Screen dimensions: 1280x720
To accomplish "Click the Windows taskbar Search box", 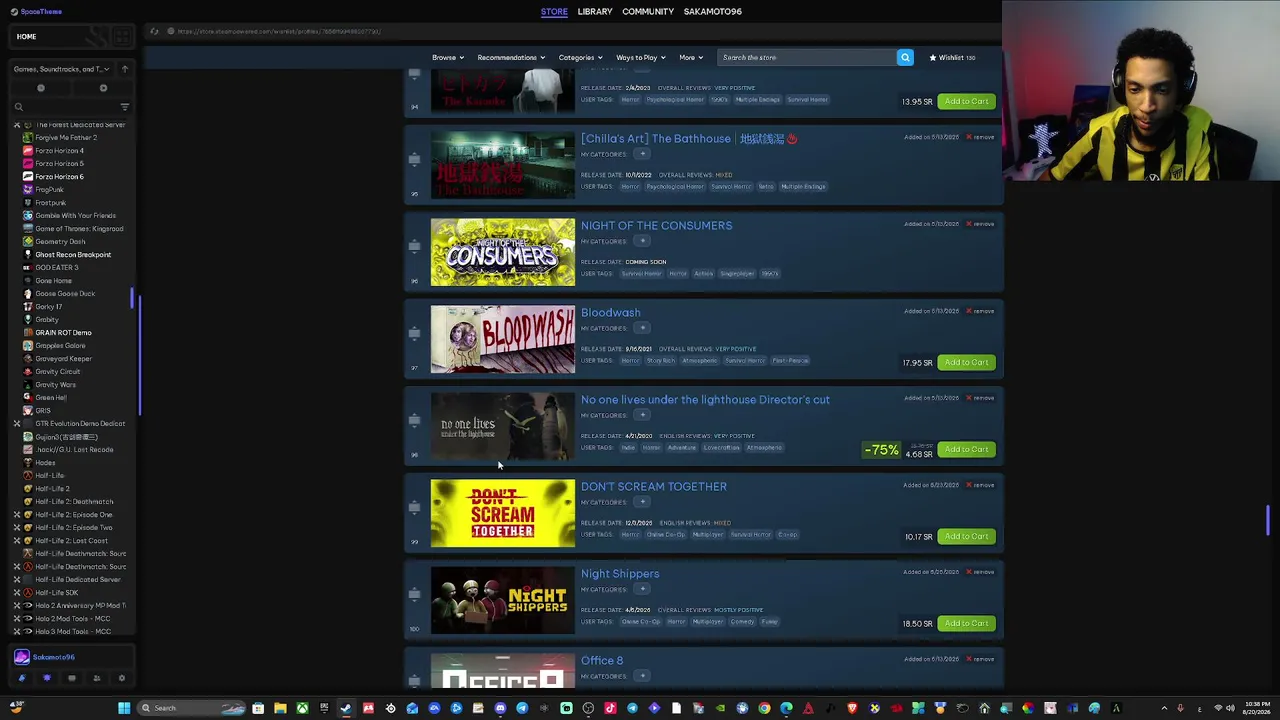I will pyautogui.click(x=192, y=708).
